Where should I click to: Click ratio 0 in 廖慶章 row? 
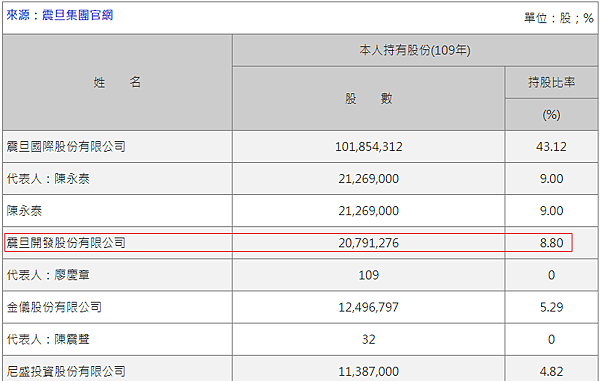[x=551, y=275]
